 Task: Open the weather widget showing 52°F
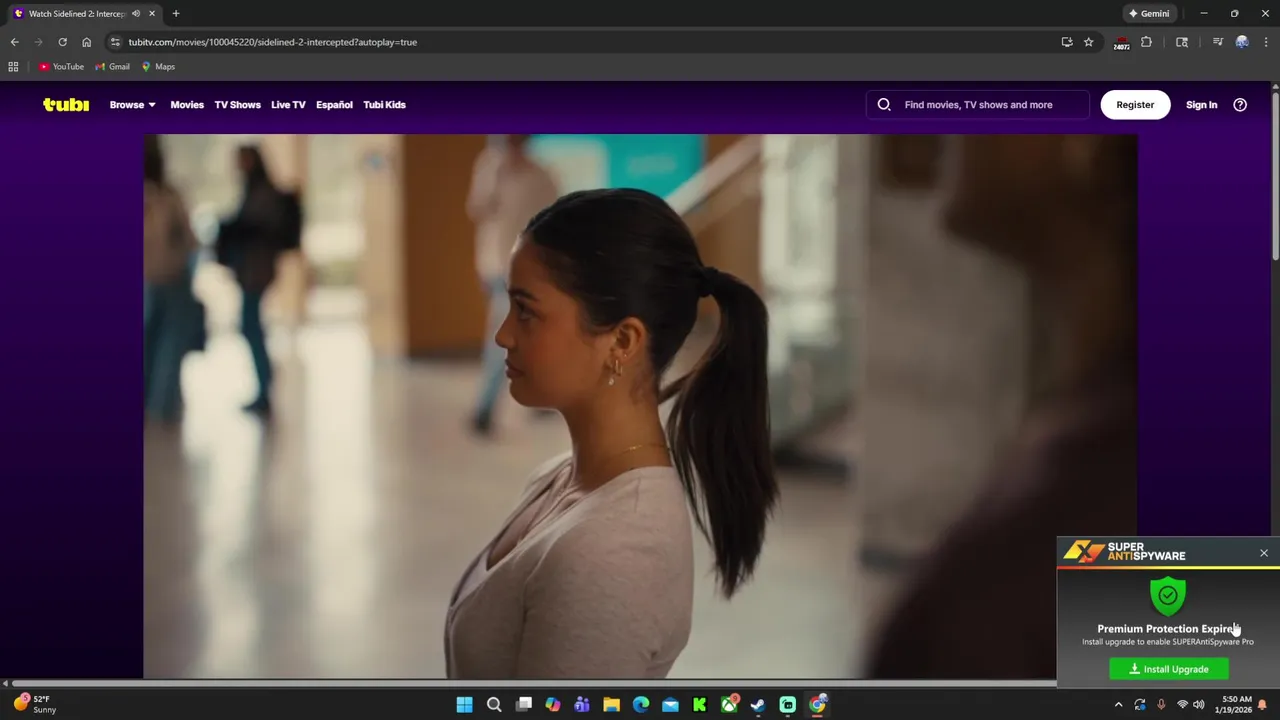coord(35,704)
